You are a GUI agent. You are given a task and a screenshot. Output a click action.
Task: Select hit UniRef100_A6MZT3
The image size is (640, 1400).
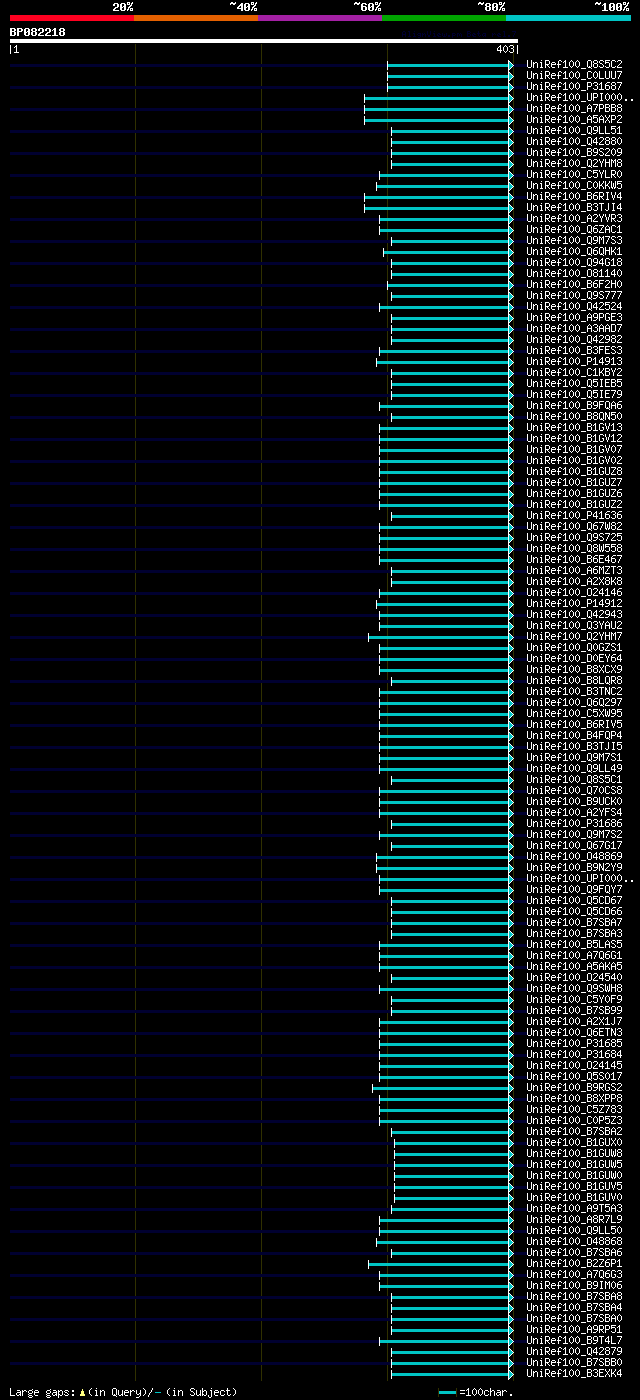(574, 570)
